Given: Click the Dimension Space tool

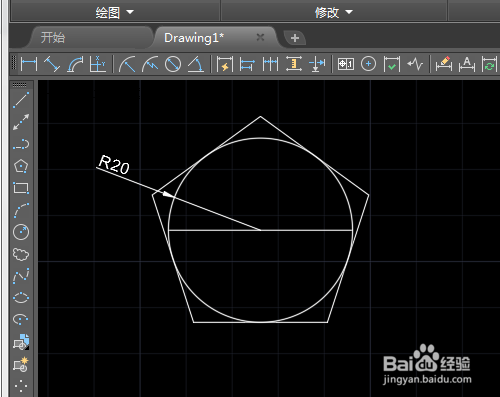Looking at the screenshot, I should pyautogui.click(x=294, y=64).
